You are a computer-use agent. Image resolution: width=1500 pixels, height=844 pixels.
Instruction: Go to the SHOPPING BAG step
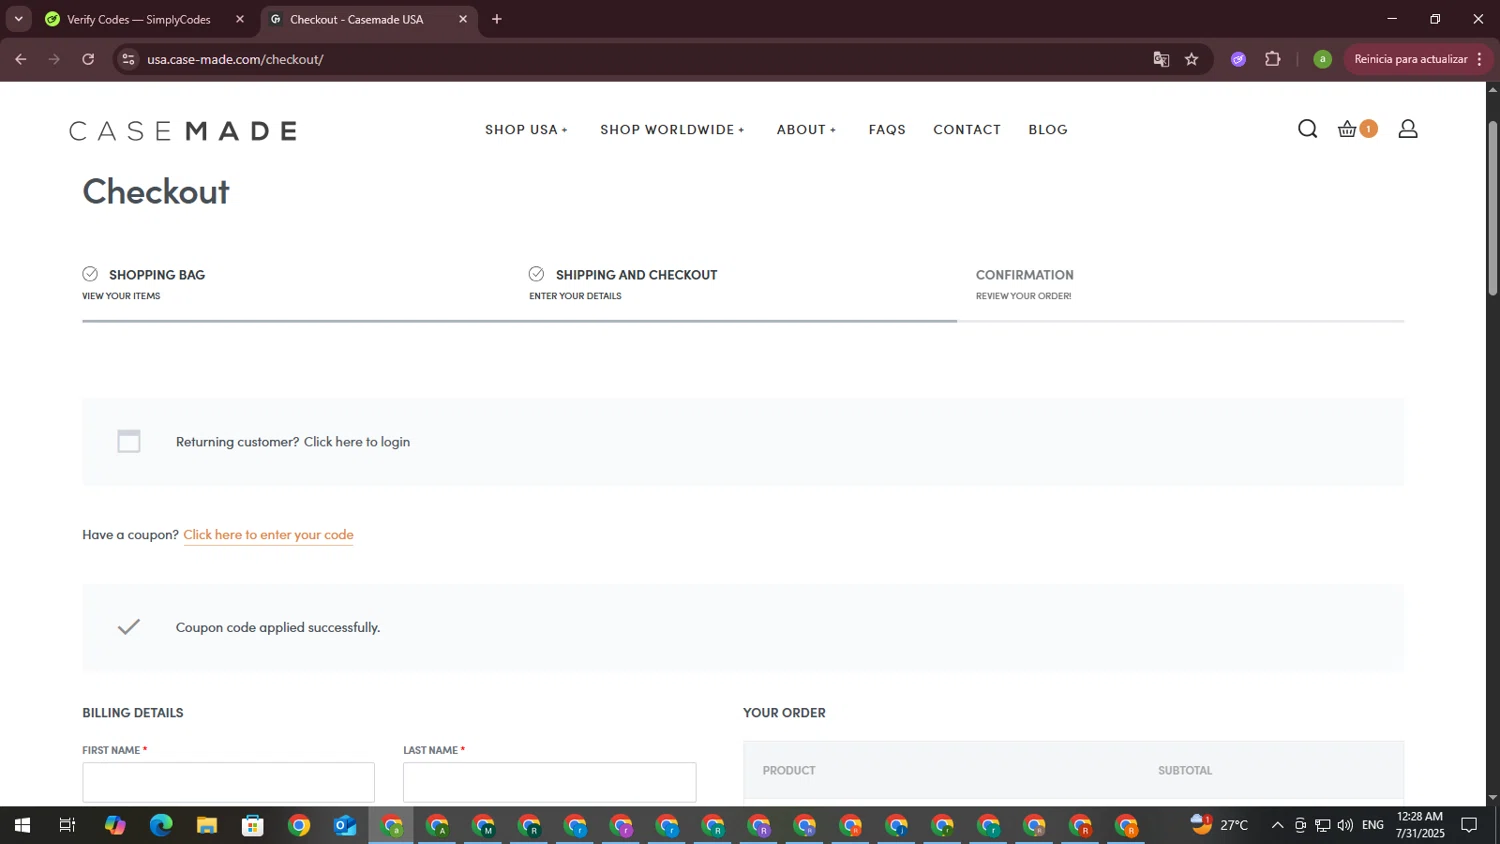coord(156,275)
